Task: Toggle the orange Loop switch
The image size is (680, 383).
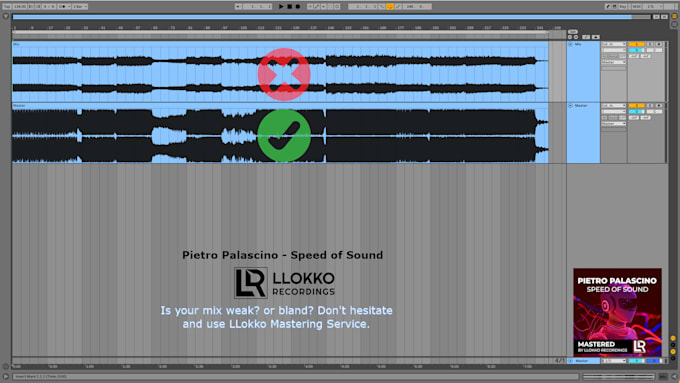Action: tap(390, 7)
